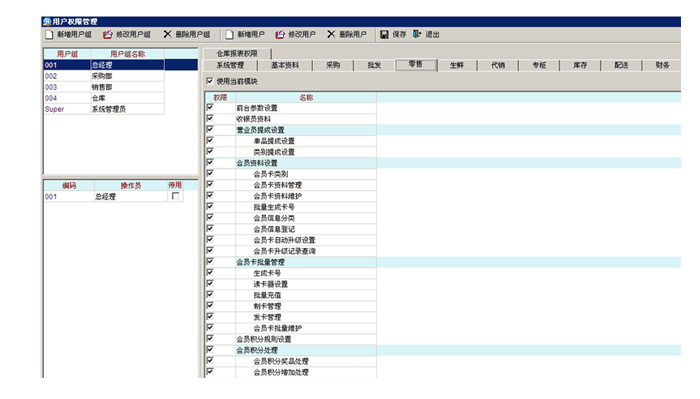Image resolution: width=700 pixels, height=399 pixels.
Task: Switch to the 代销 tab
Action: click(x=498, y=65)
